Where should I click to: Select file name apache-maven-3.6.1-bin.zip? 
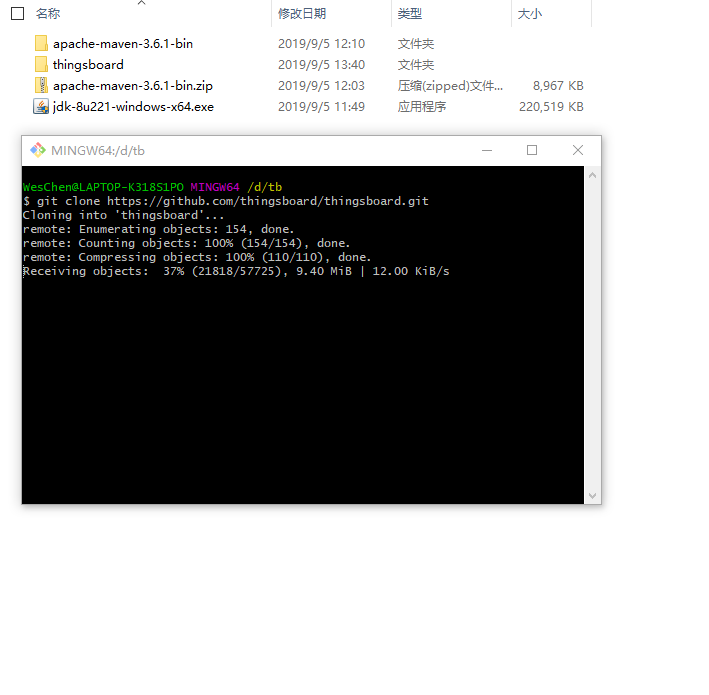coord(133,85)
